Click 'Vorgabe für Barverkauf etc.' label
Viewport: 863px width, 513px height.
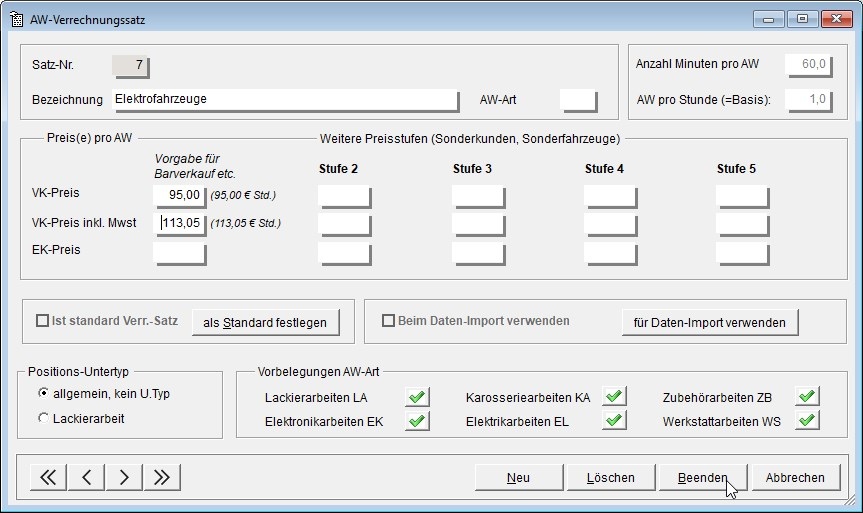195,166
